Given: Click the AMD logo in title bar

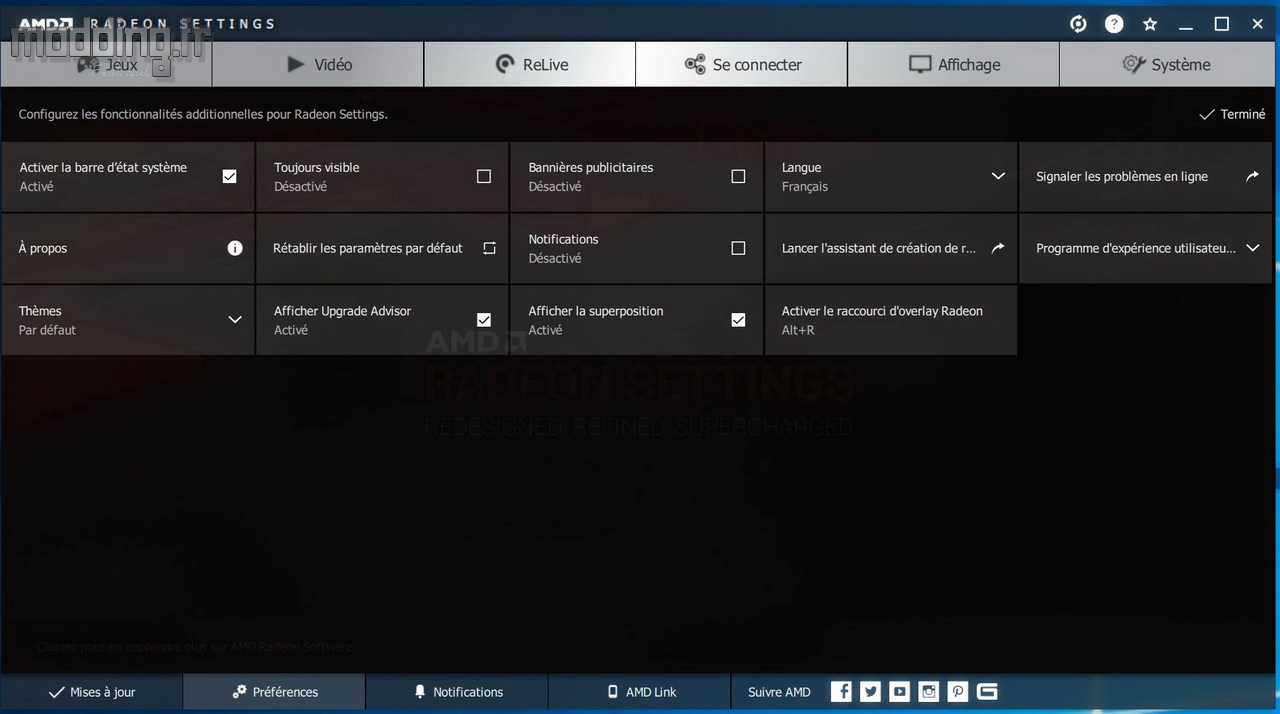Looking at the screenshot, I should (x=45, y=24).
